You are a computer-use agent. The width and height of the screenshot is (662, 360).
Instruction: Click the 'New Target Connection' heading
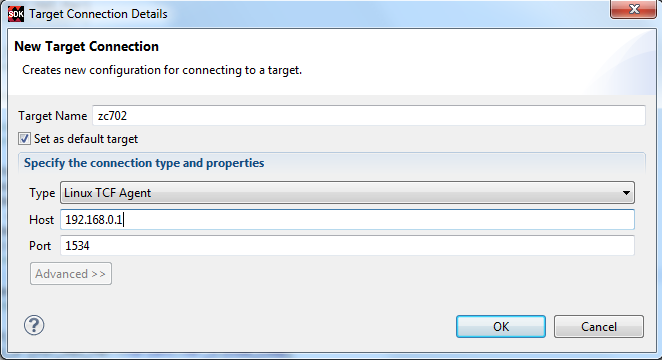pyautogui.click(x=87, y=46)
